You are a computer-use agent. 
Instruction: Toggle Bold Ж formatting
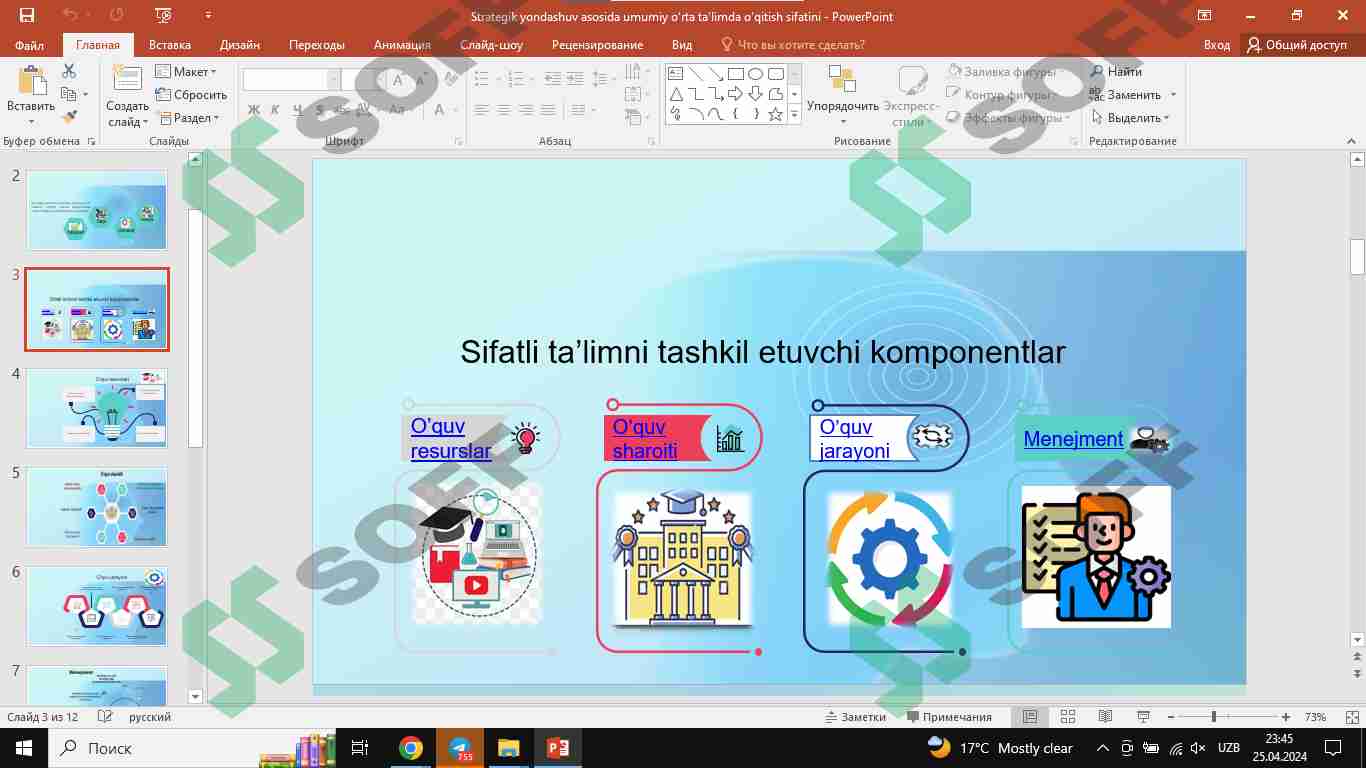[254, 110]
